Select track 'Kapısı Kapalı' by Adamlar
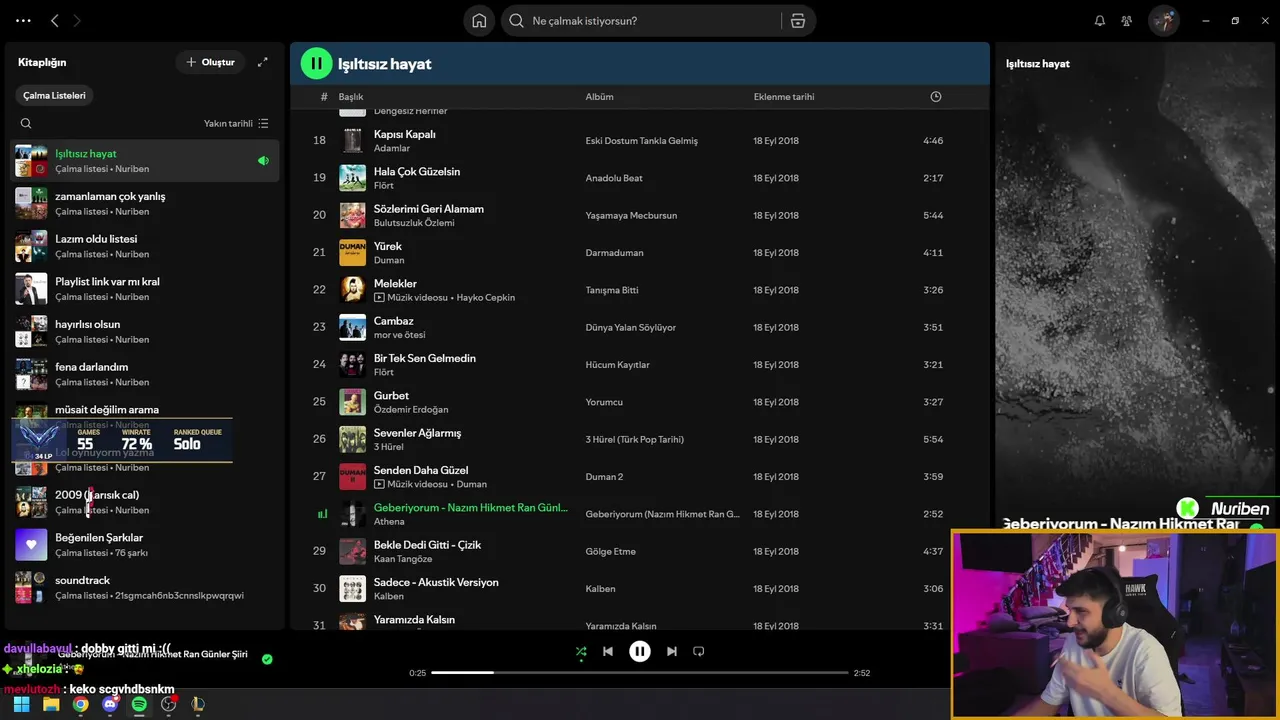The width and height of the screenshot is (1280, 720). (x=639, y=141)
